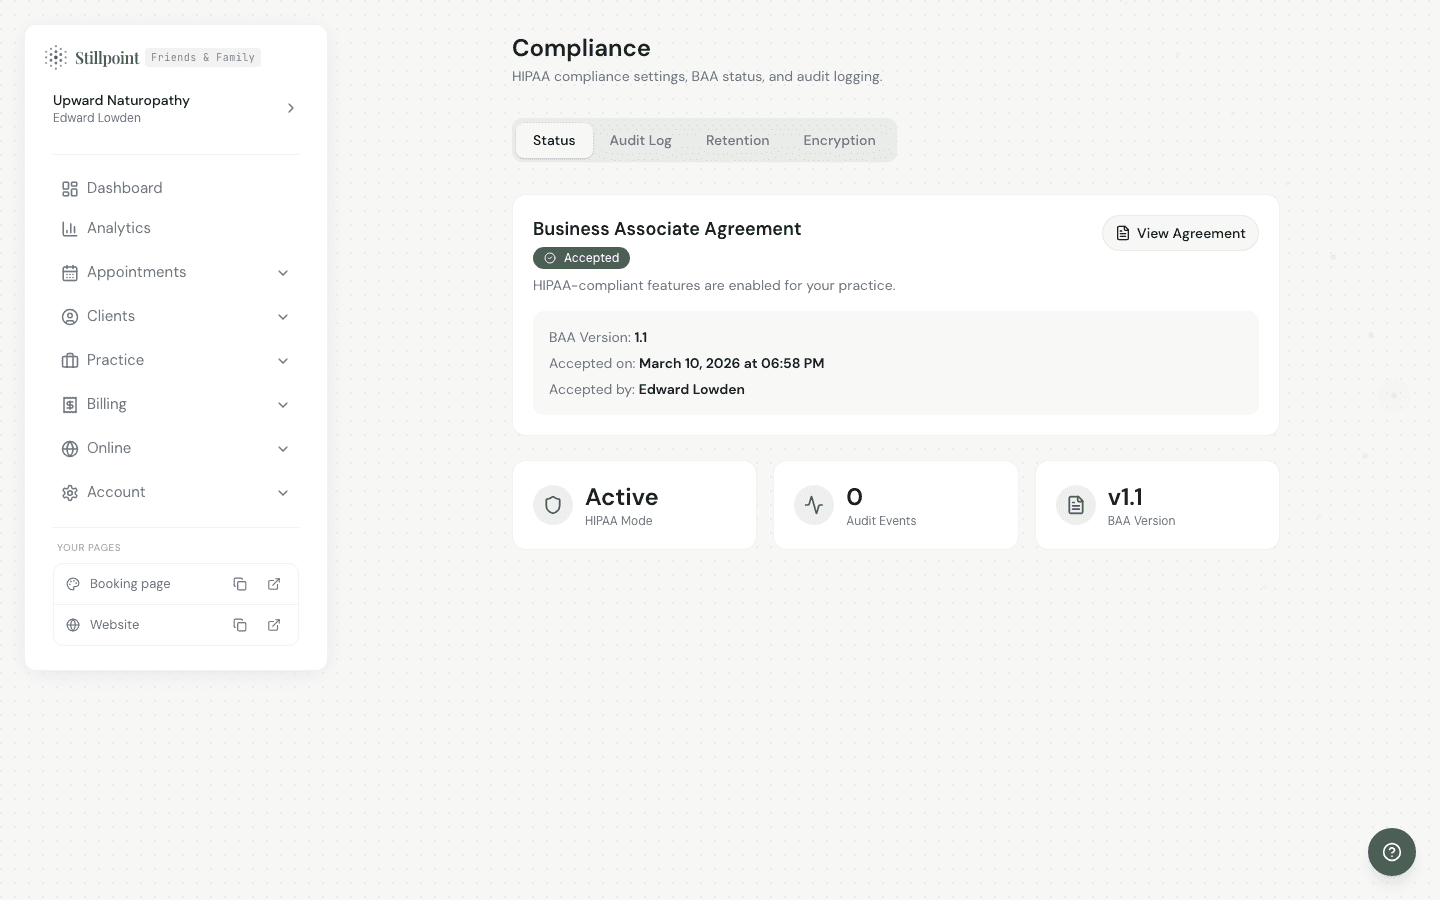Switch to the Audit Log tab
This screenshot has width=1440, height=900.
point(640,140)
